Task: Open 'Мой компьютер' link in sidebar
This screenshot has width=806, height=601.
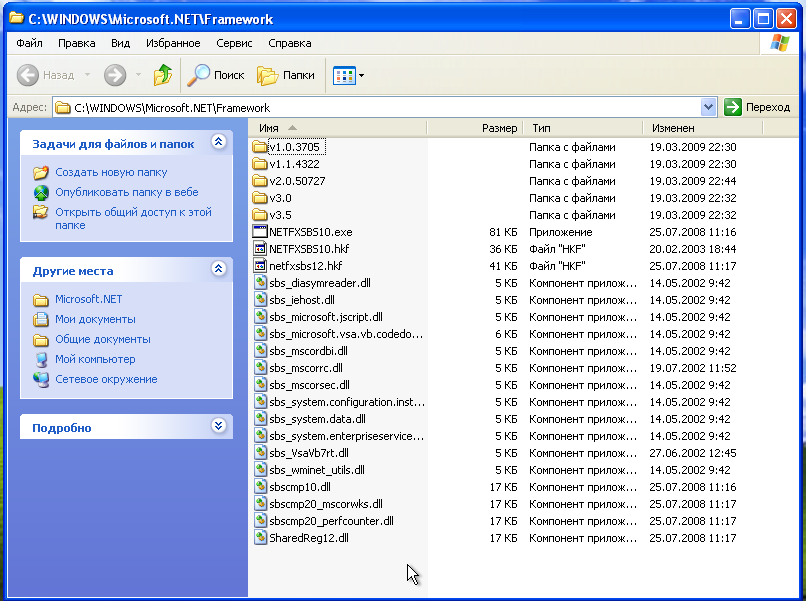Action: [95, 359]
